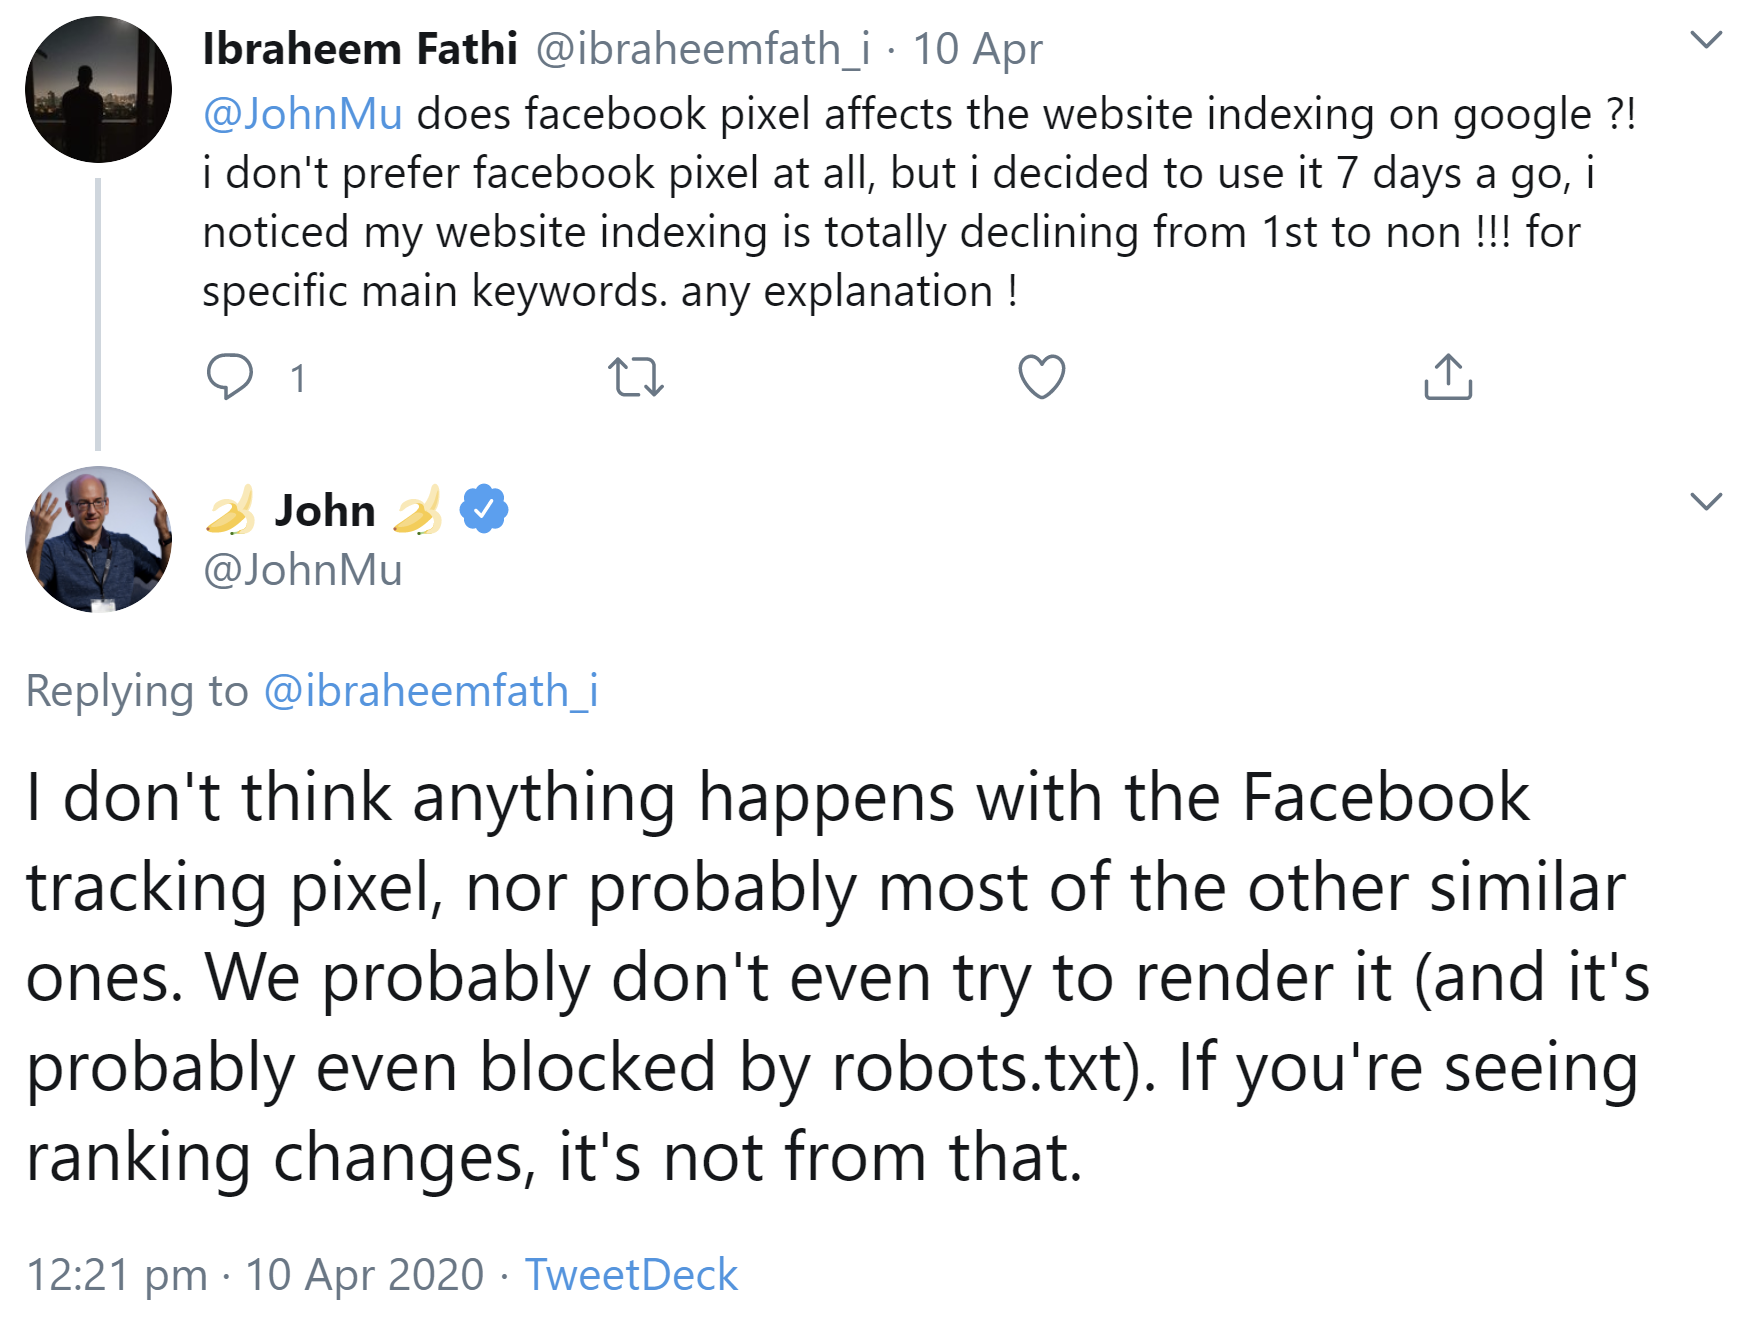Viewport: 1756px width, 1318px height.
Task: Open John's profile picture avatar
Action: (x=98, y=539)
